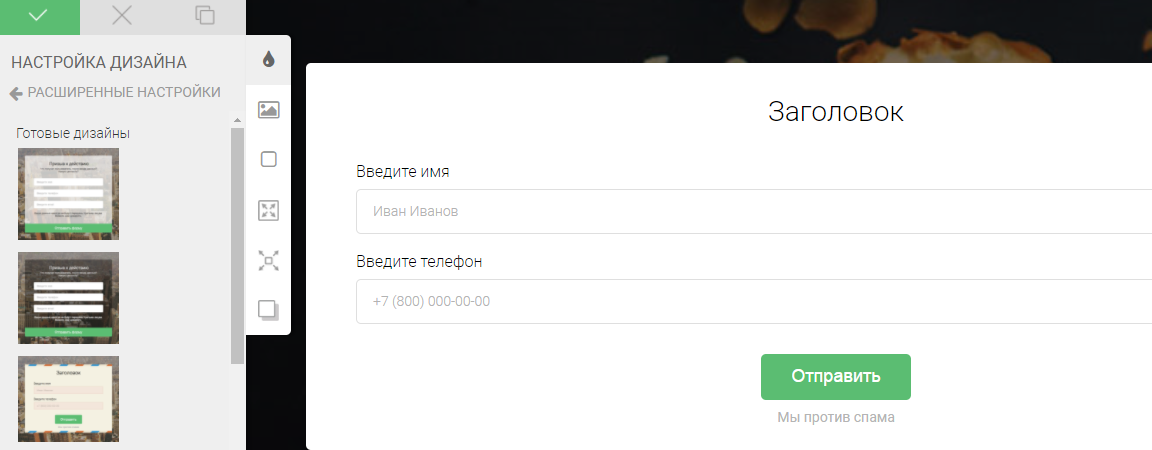This screenshot has width=1152, height=450.
Task: Click the Мы против спама text
Action: [835, 418]
